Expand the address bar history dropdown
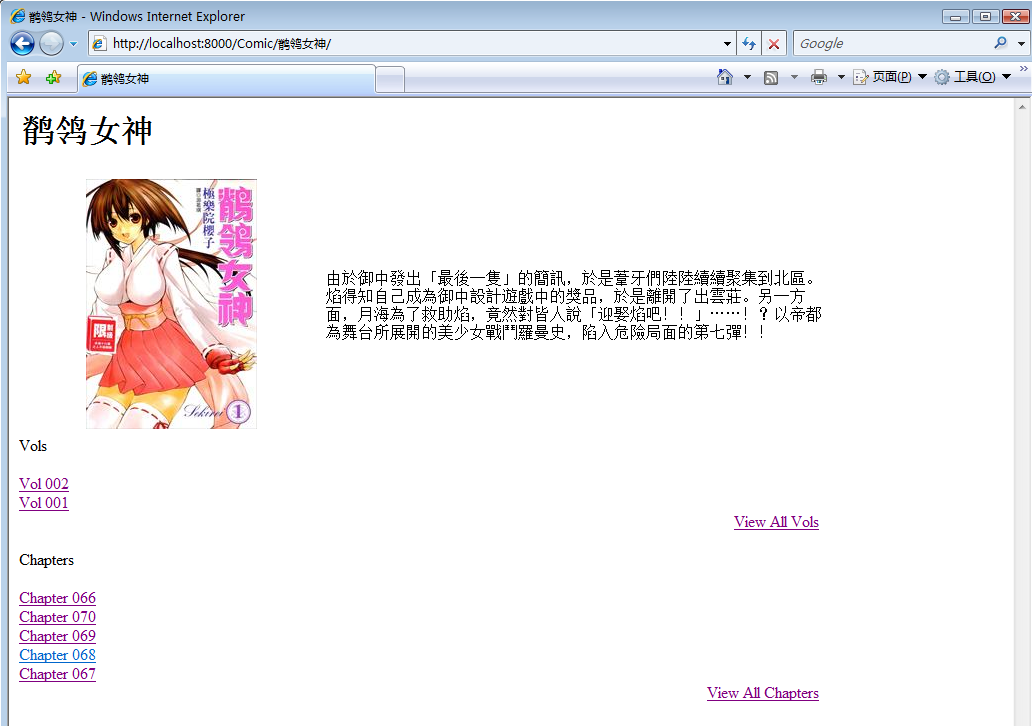This screenshot has height=726, width=1032. coord(727,44)
